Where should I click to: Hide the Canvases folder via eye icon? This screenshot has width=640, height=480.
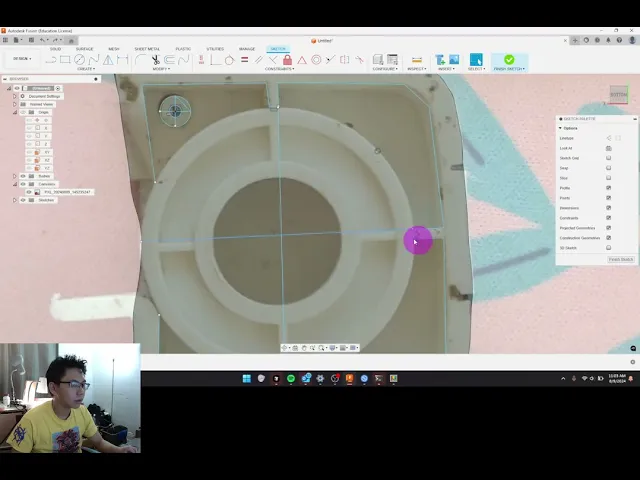coord(23,184)
